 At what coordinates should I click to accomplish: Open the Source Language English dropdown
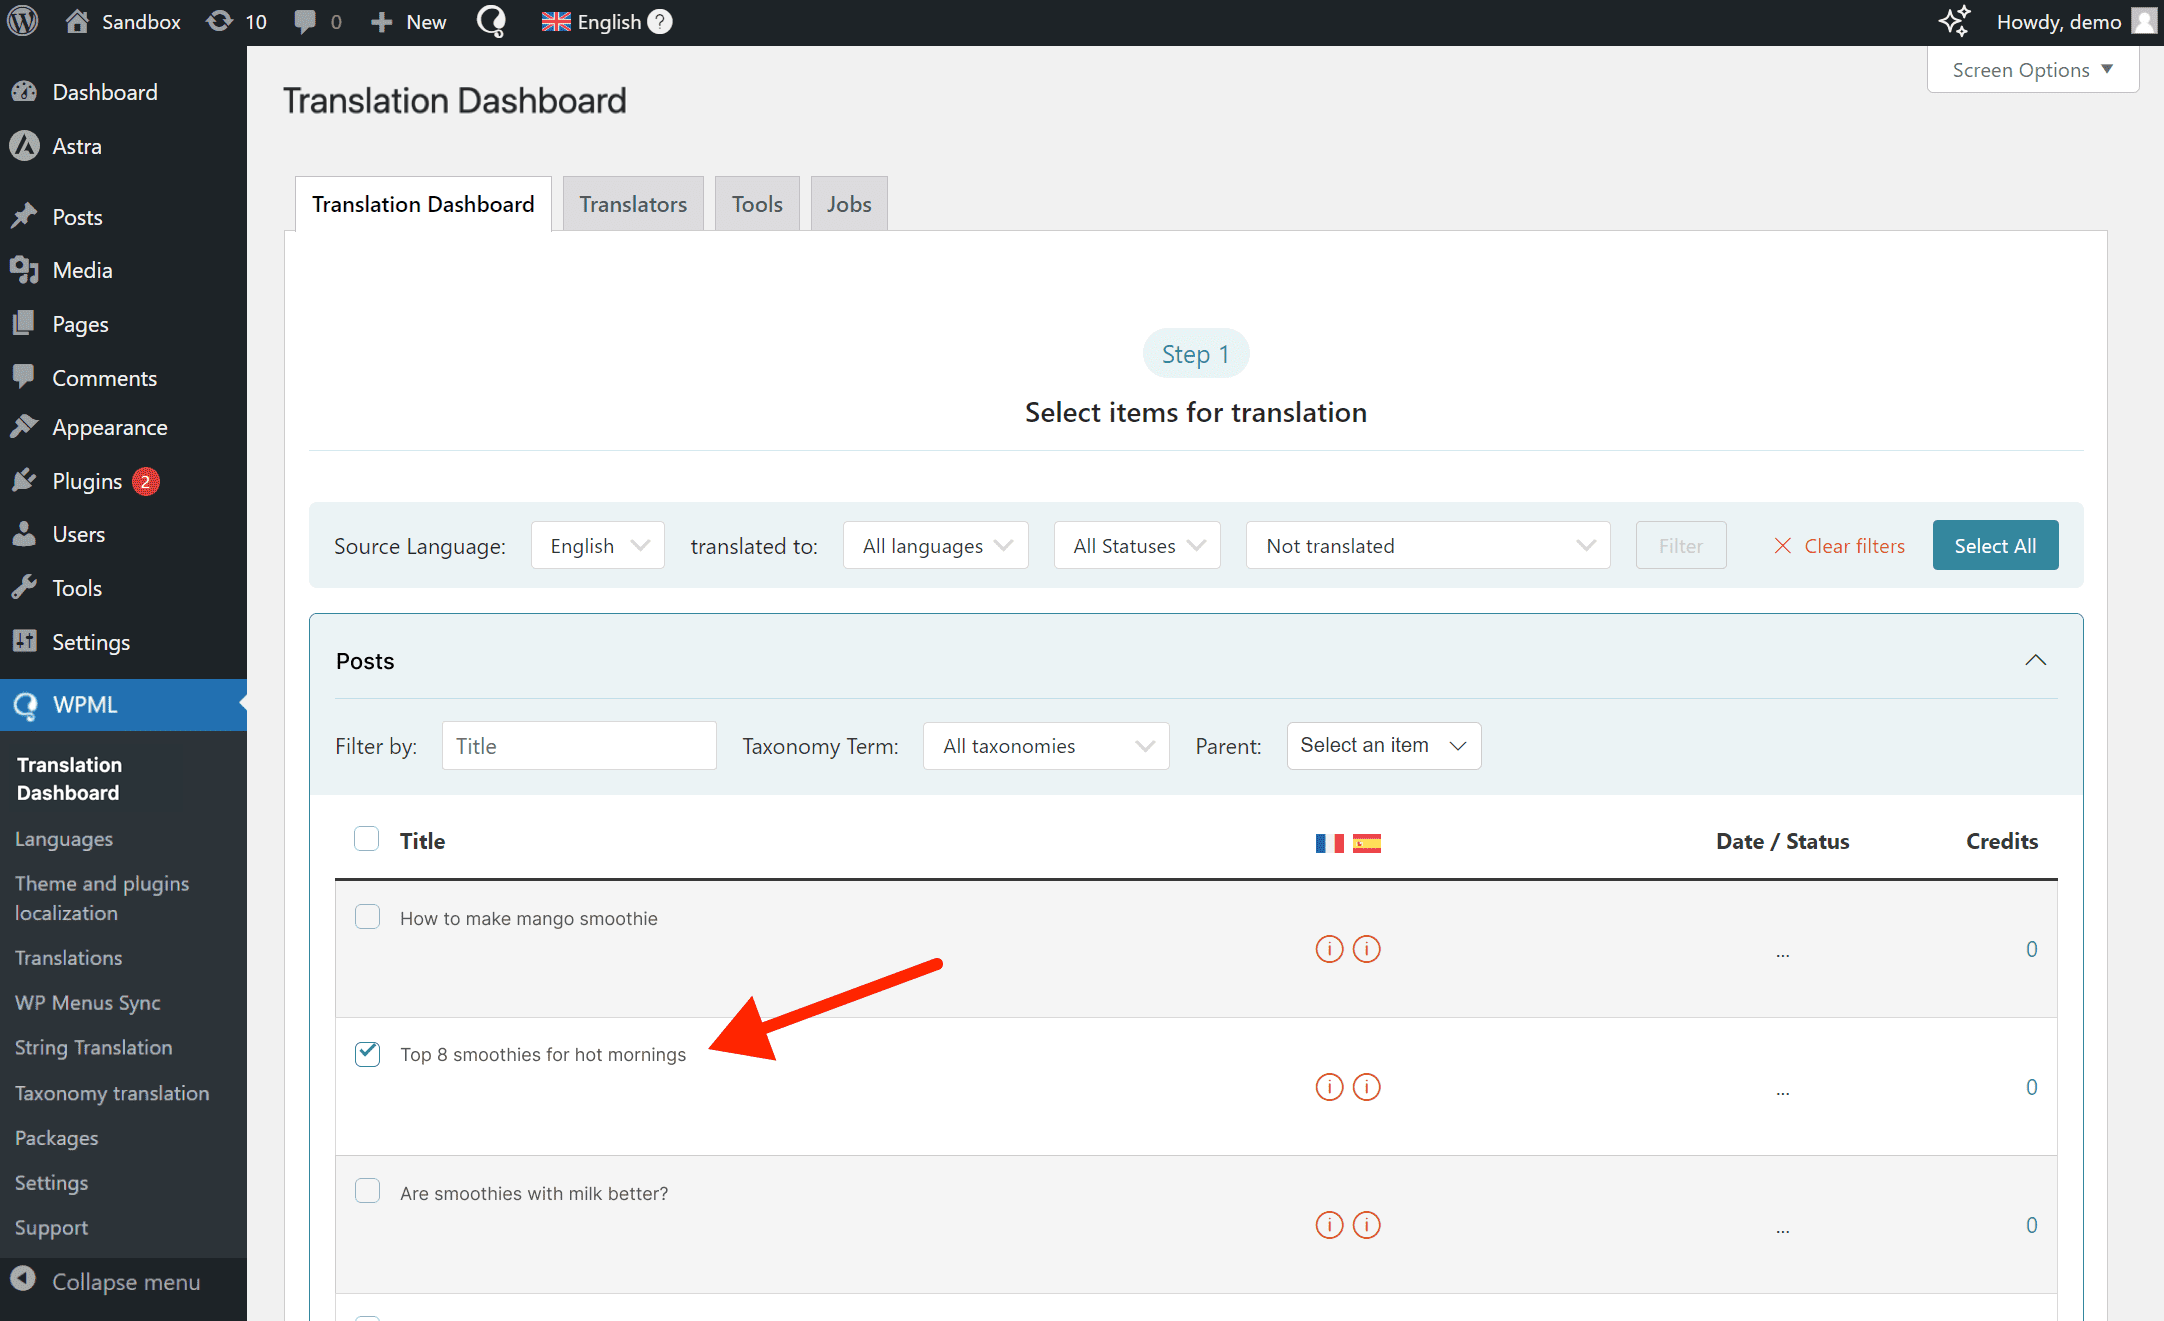598,546
